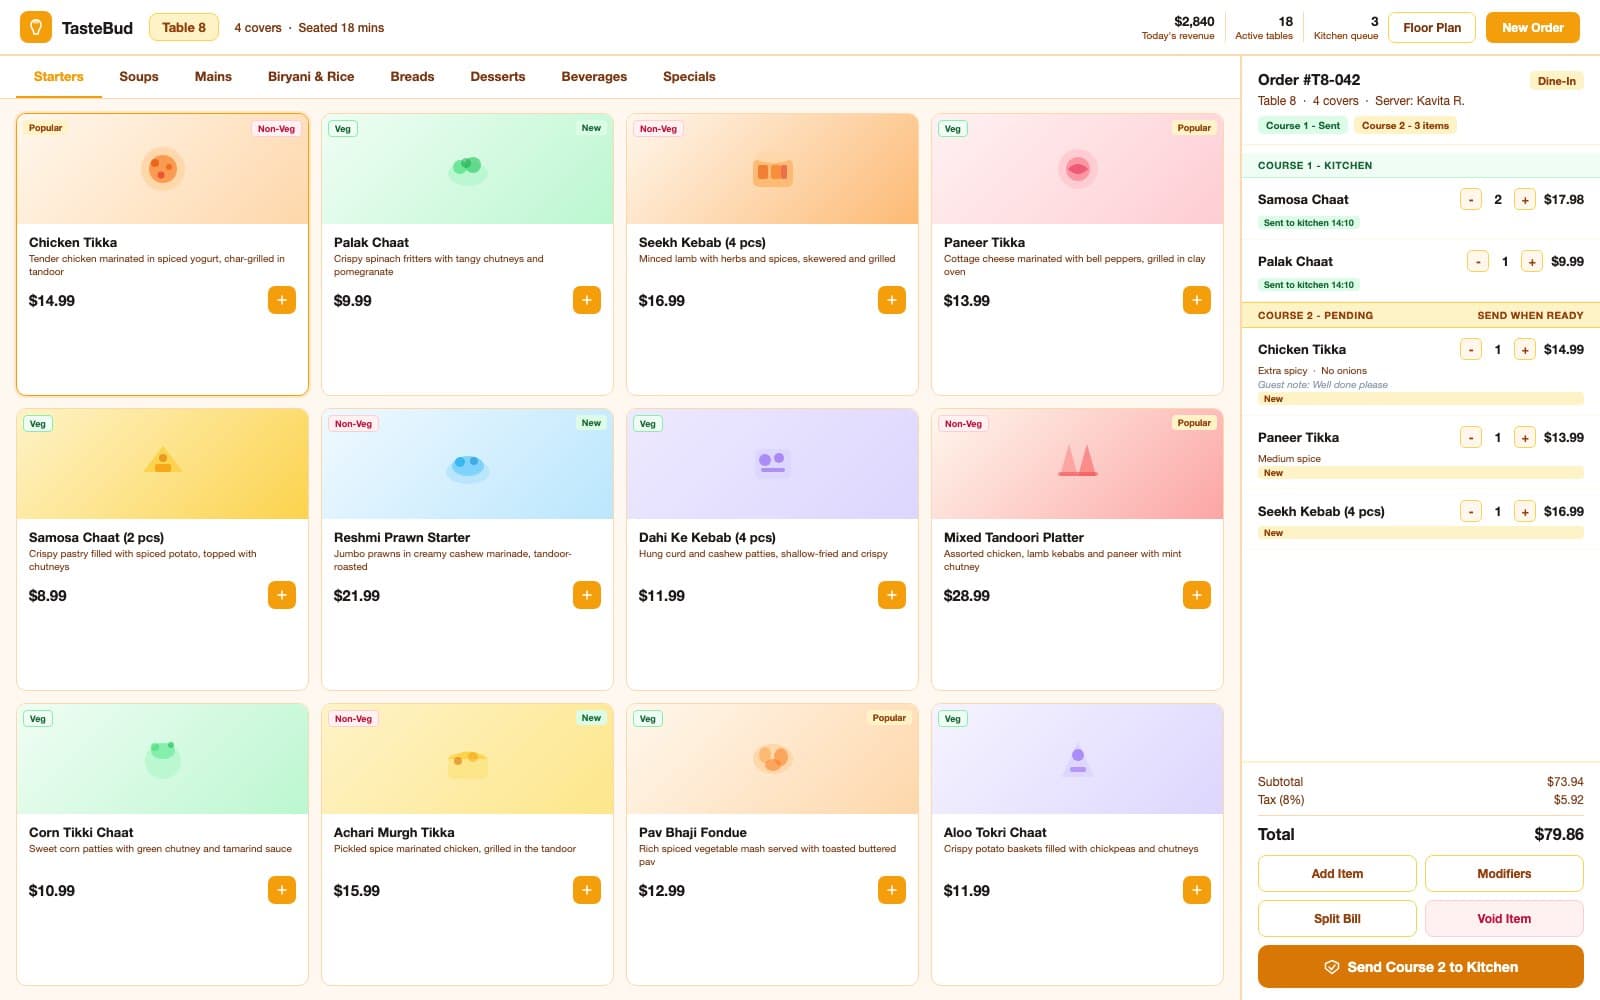
Task: Switch to the Mains tab
Action: click(x=213, y=77)
